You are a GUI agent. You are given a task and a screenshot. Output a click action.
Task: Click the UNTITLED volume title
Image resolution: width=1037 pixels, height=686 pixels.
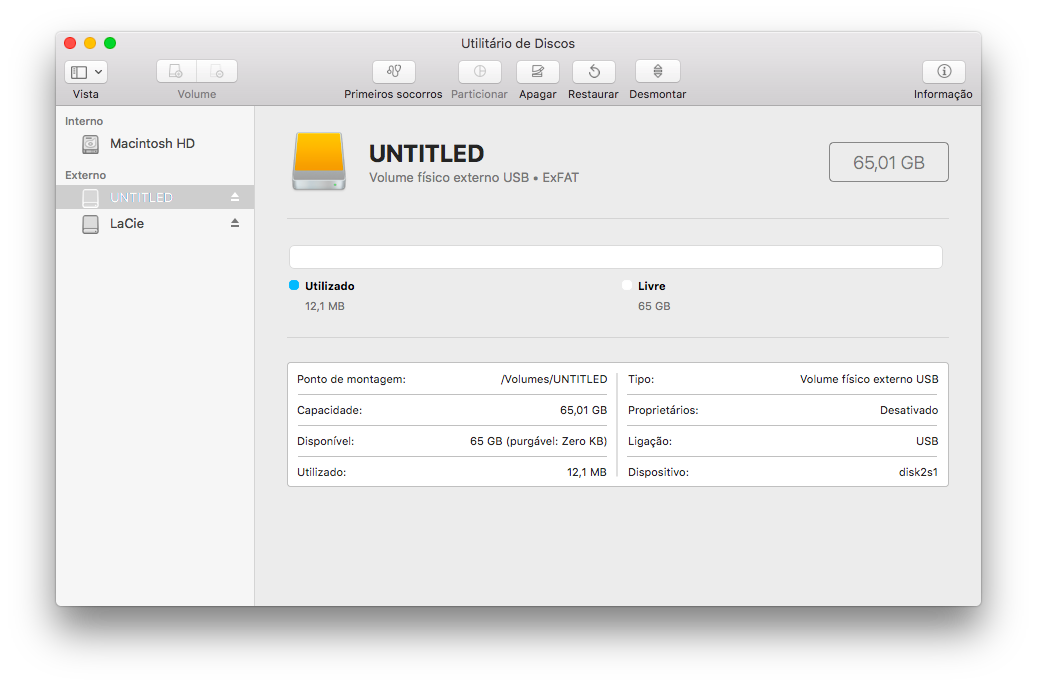point(427,153)
